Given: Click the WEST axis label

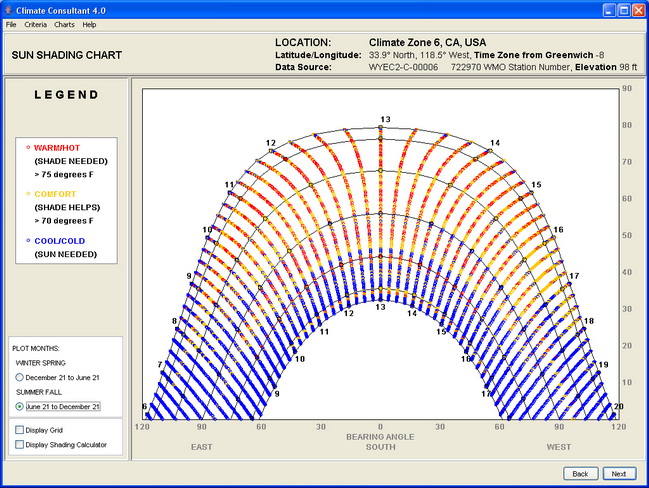Looking at the screenshot, I should coord(559,447).
